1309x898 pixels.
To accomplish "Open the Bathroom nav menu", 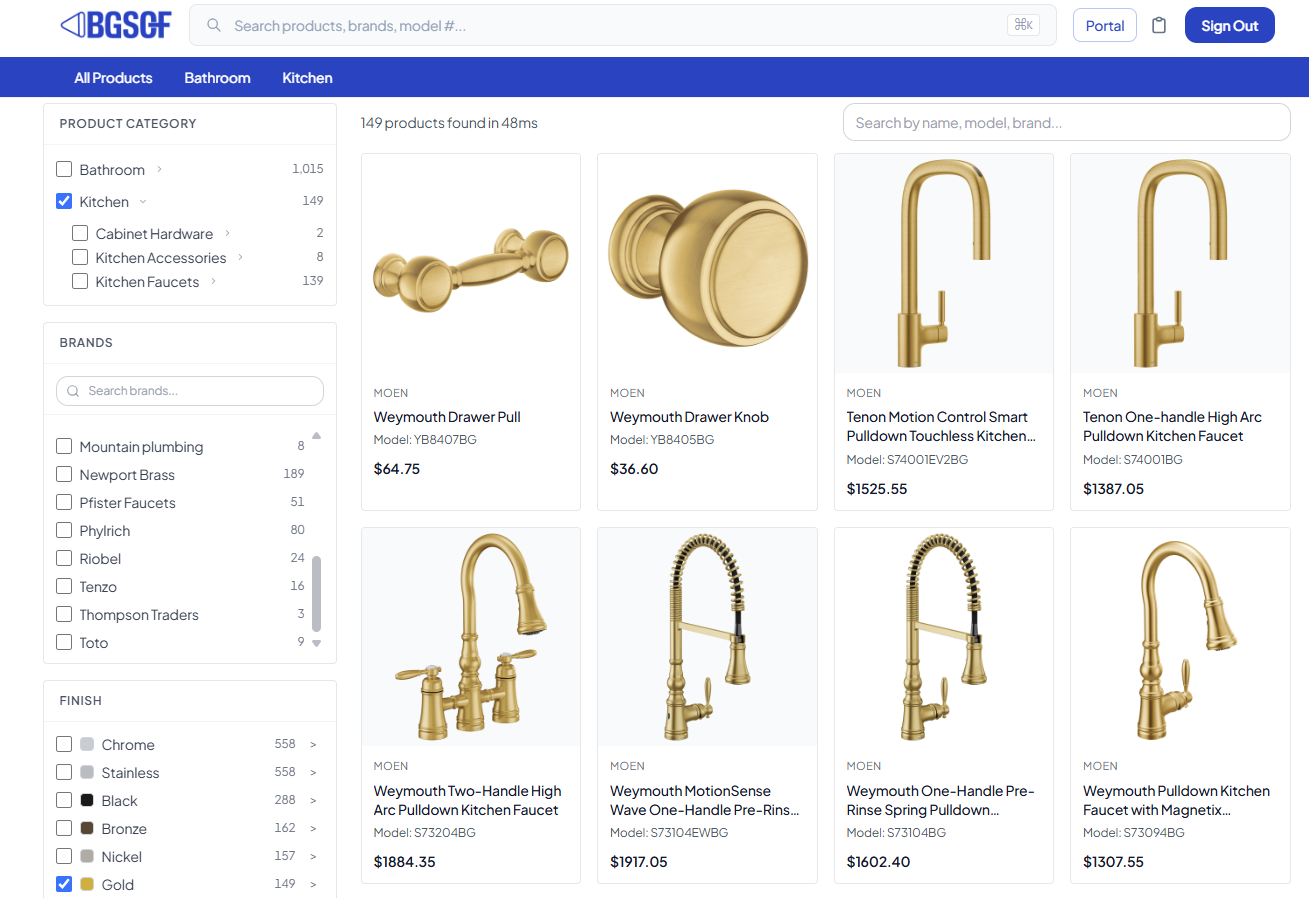I will (217, 77).
